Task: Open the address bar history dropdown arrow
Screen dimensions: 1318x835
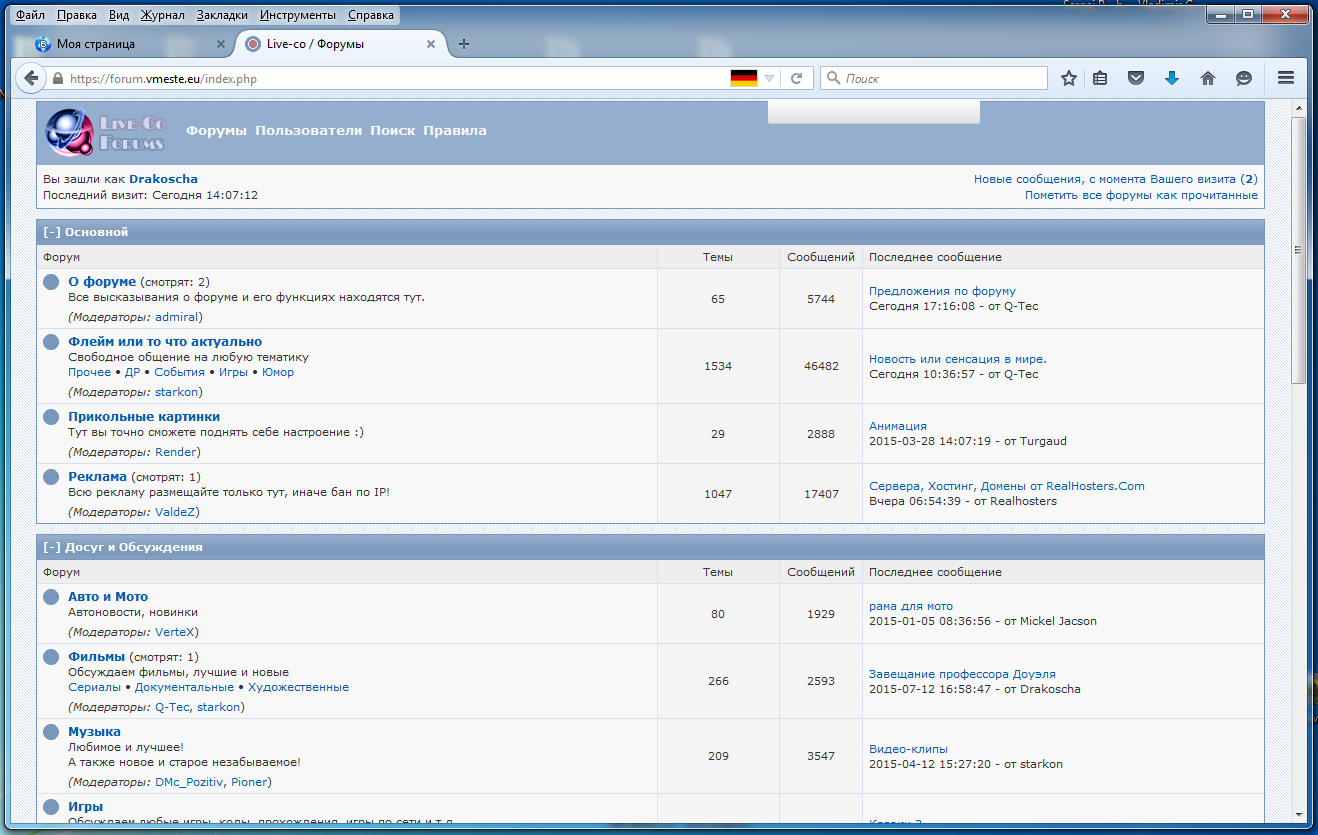Action: click(769, 78)
